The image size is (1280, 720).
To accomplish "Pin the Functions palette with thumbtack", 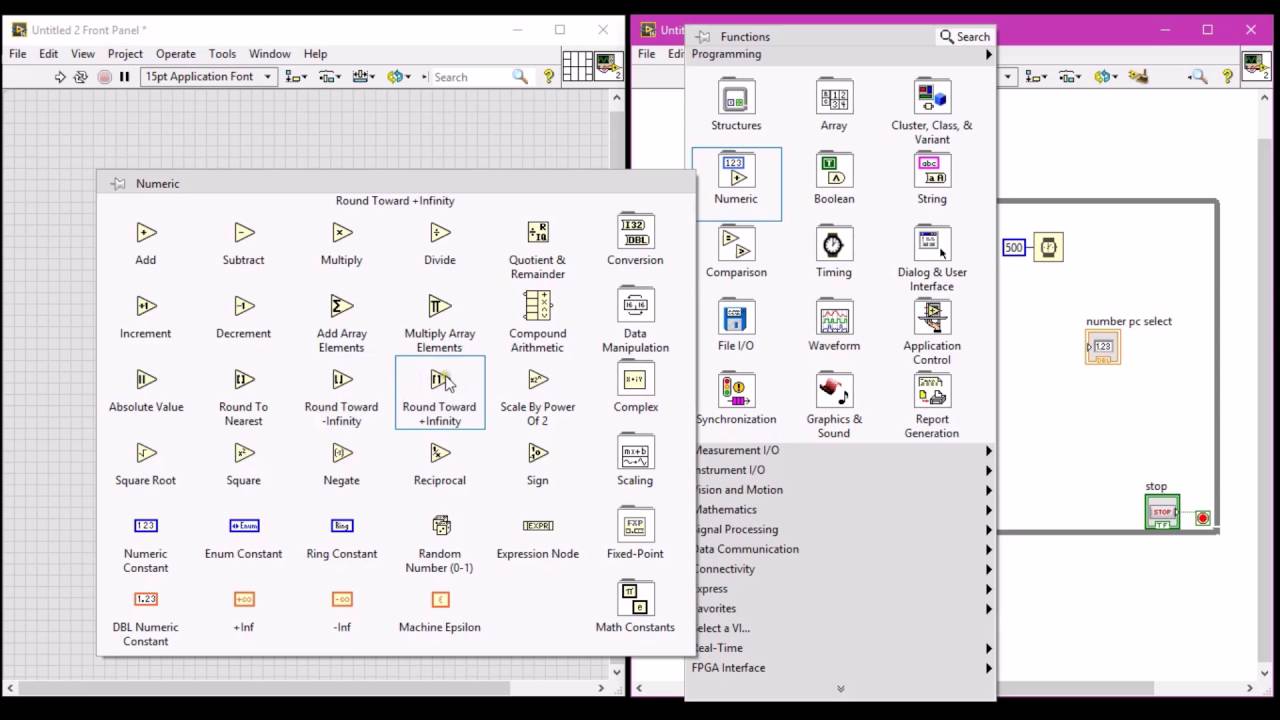I will point(703,37).
